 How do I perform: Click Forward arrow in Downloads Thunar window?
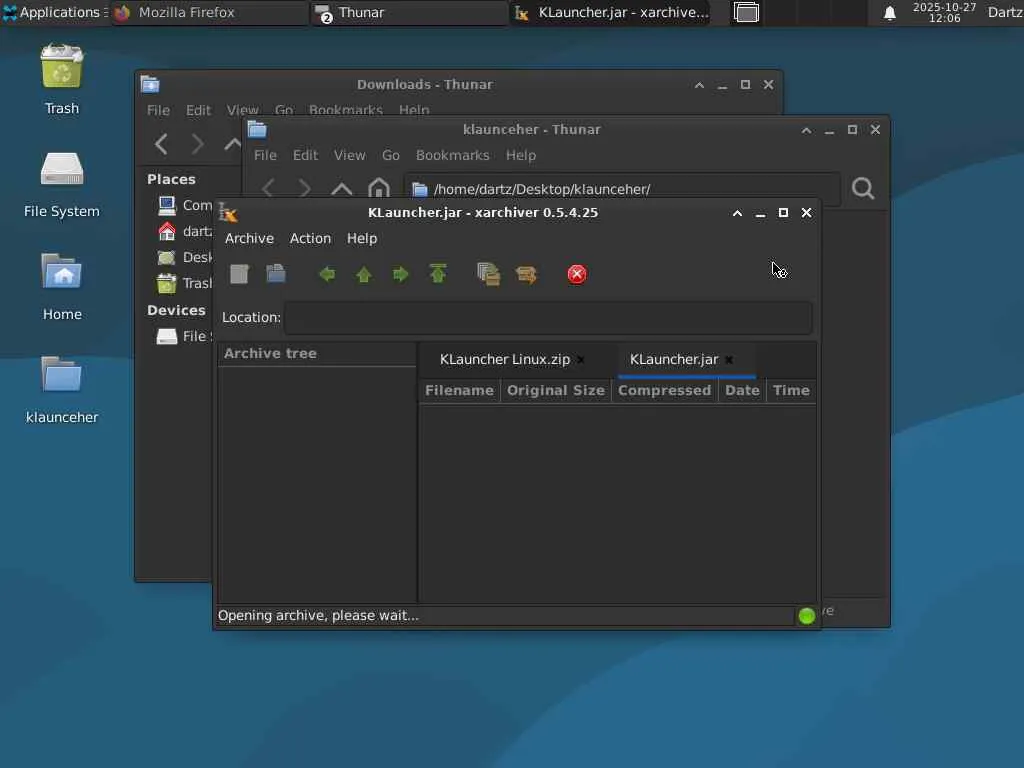pos(197,144)
